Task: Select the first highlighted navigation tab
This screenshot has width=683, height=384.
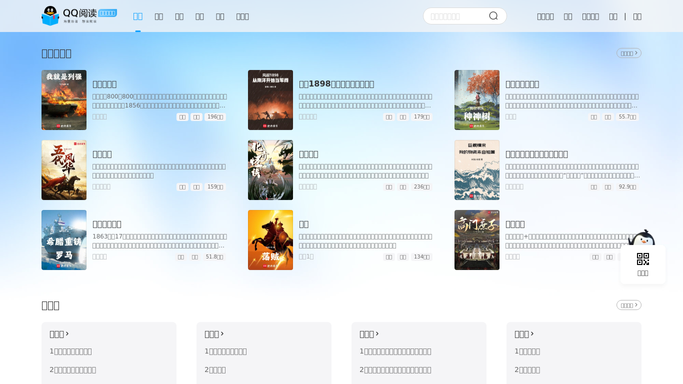Action: 138,17
